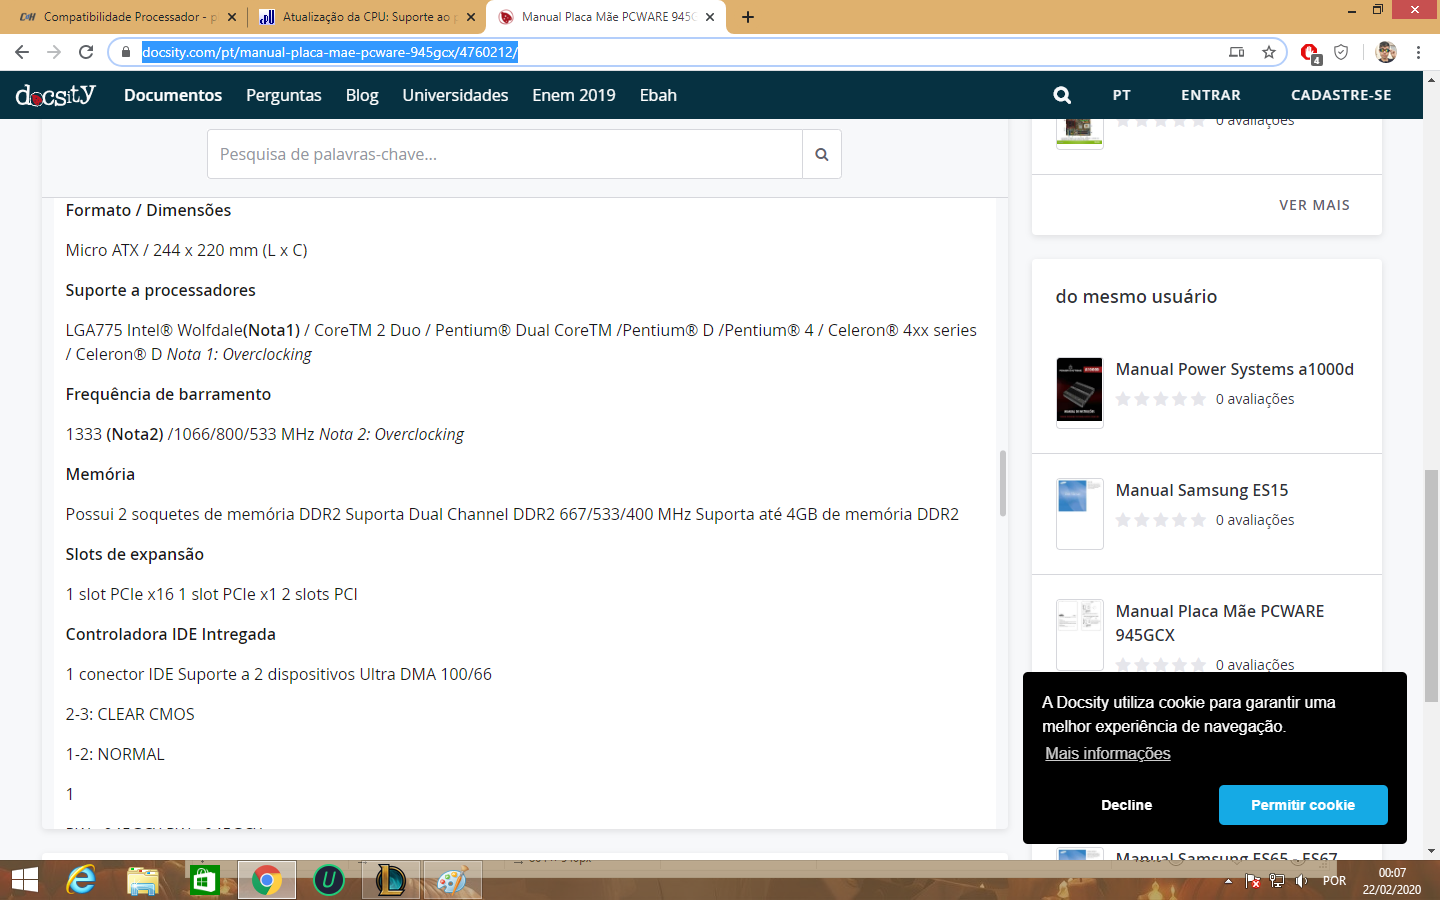
Task: Open Manual Samsung ES15 document
Action: (x=1202, y=490)
